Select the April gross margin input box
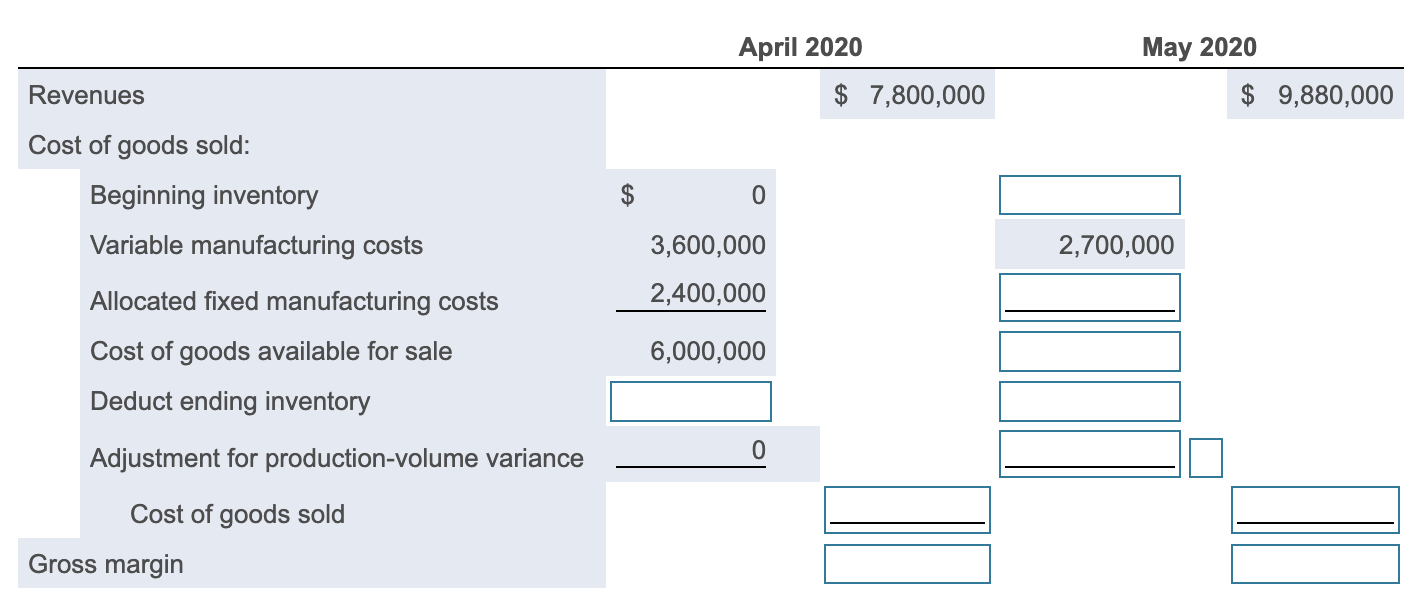The height and width of the screenshot is (606, 1426). (x=906, y=564)
